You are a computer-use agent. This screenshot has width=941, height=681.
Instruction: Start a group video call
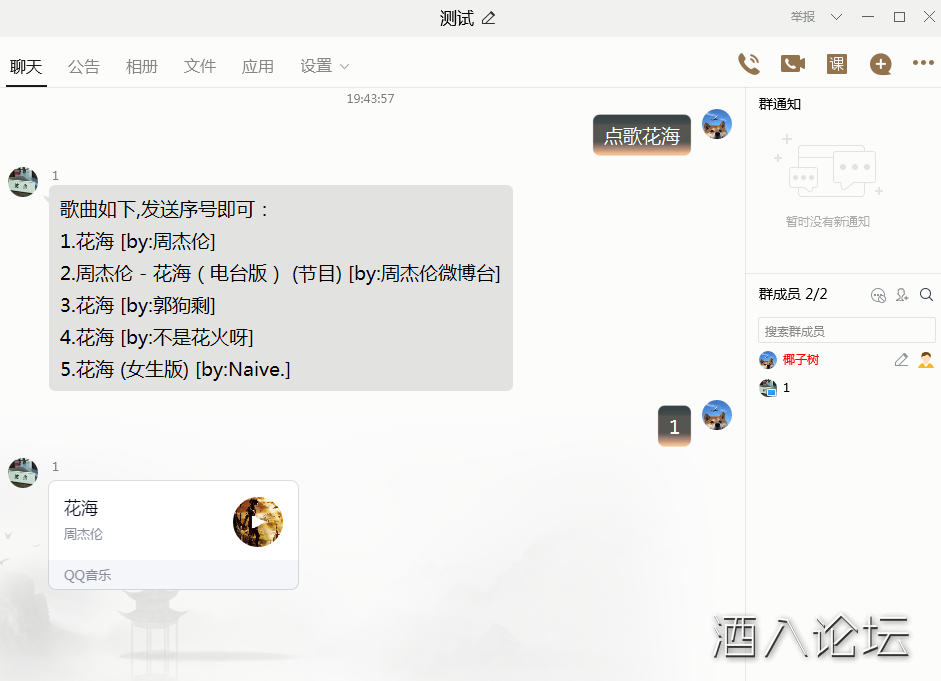(x=793, y=64)
